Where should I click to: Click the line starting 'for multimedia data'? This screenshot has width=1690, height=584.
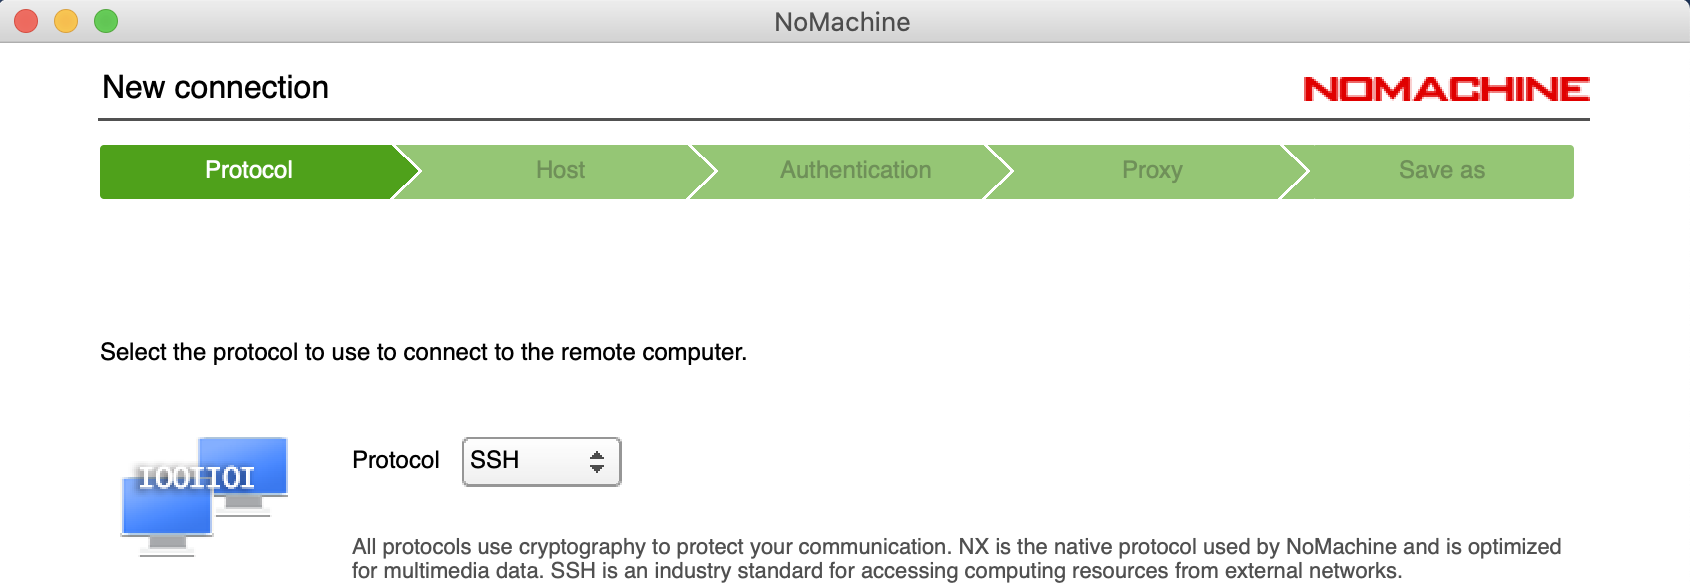(876, 571)
